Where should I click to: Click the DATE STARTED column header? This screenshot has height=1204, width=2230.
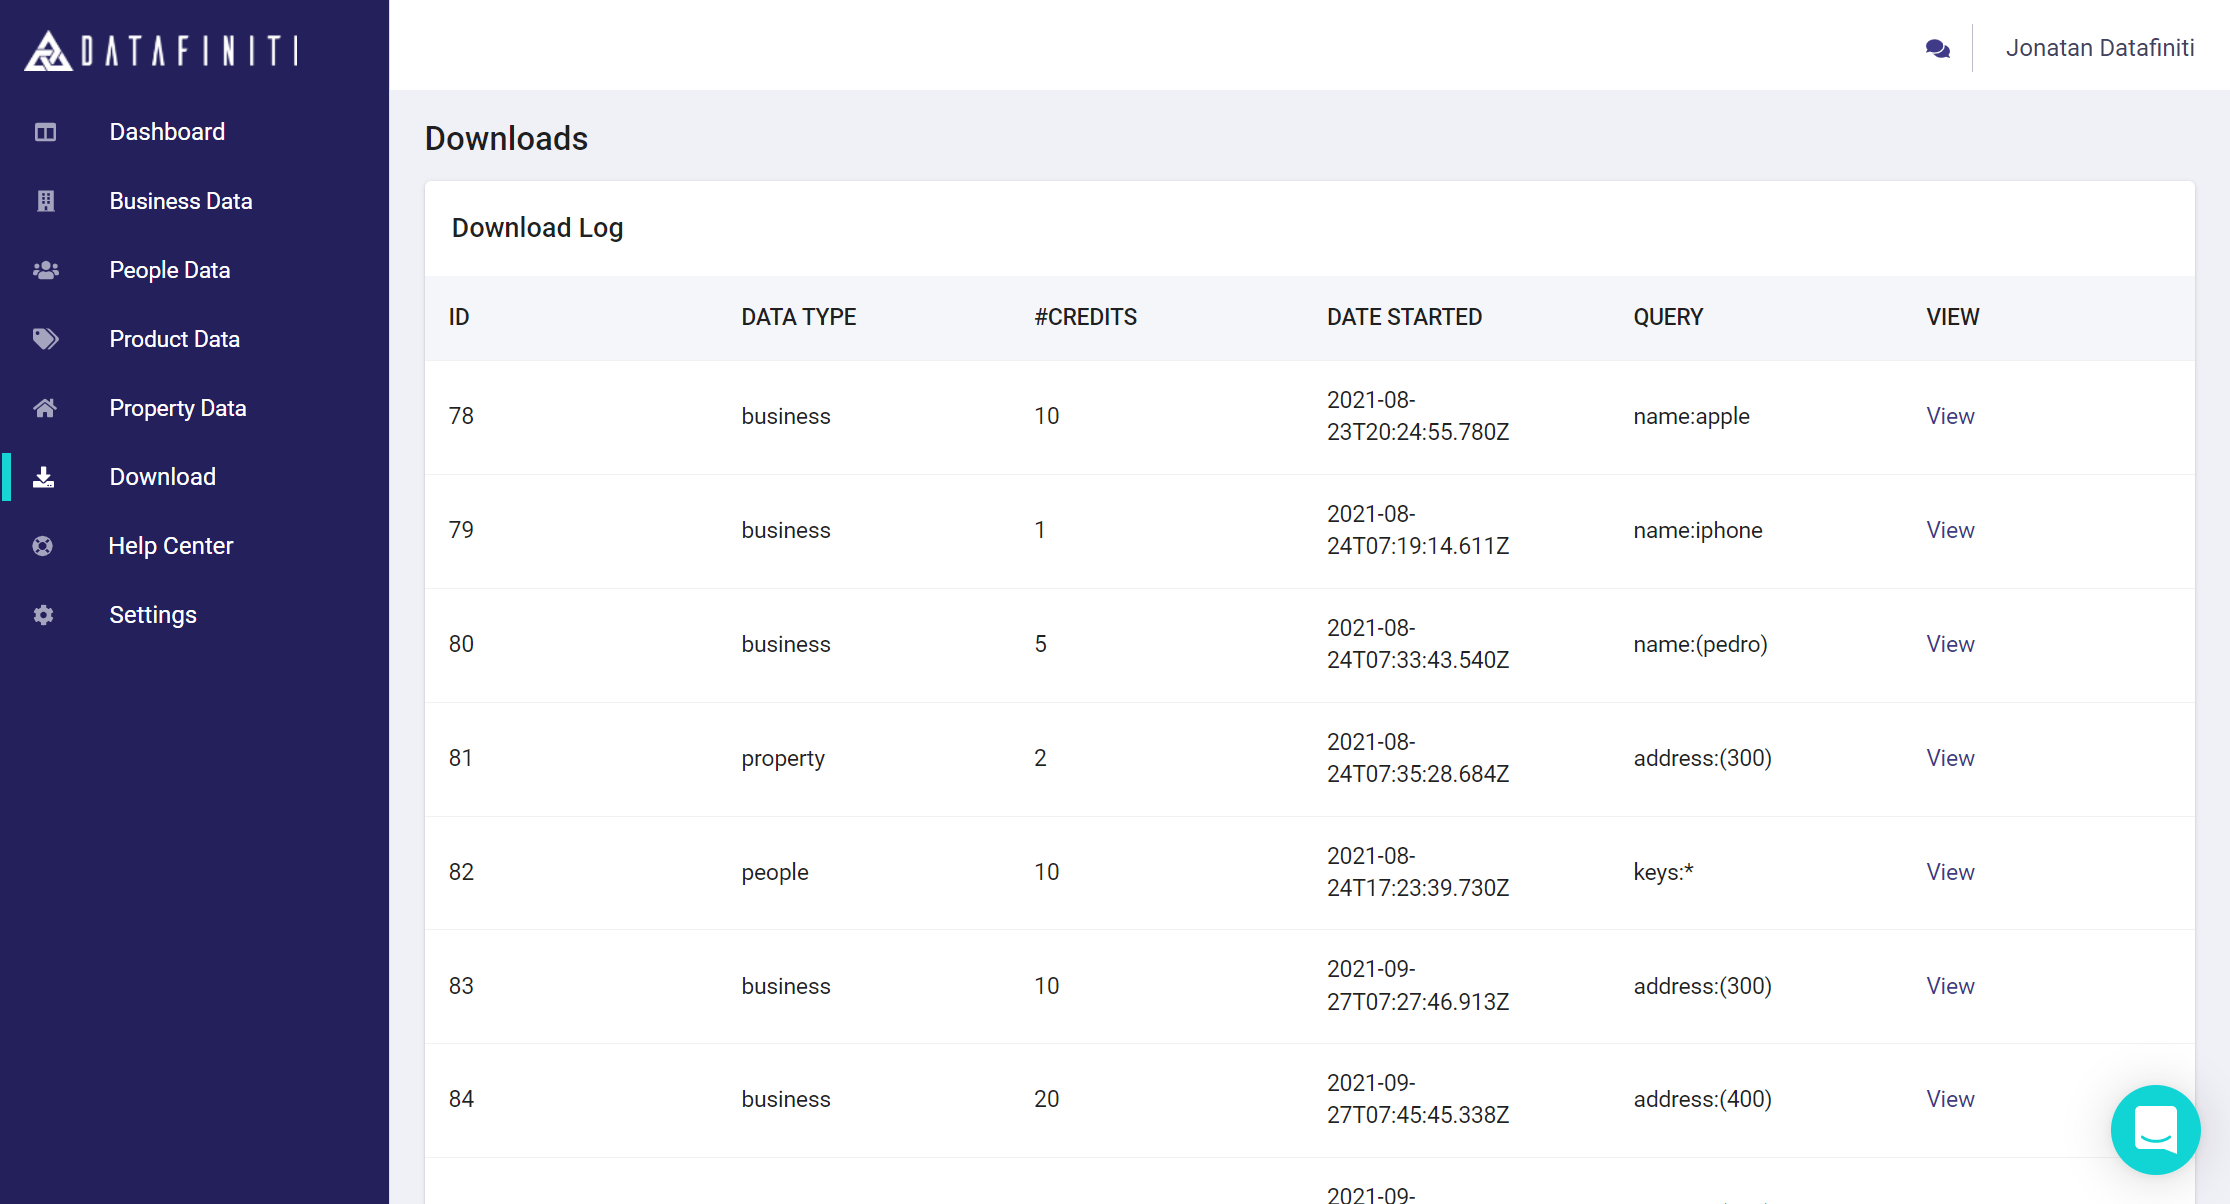click(1404, 317)
